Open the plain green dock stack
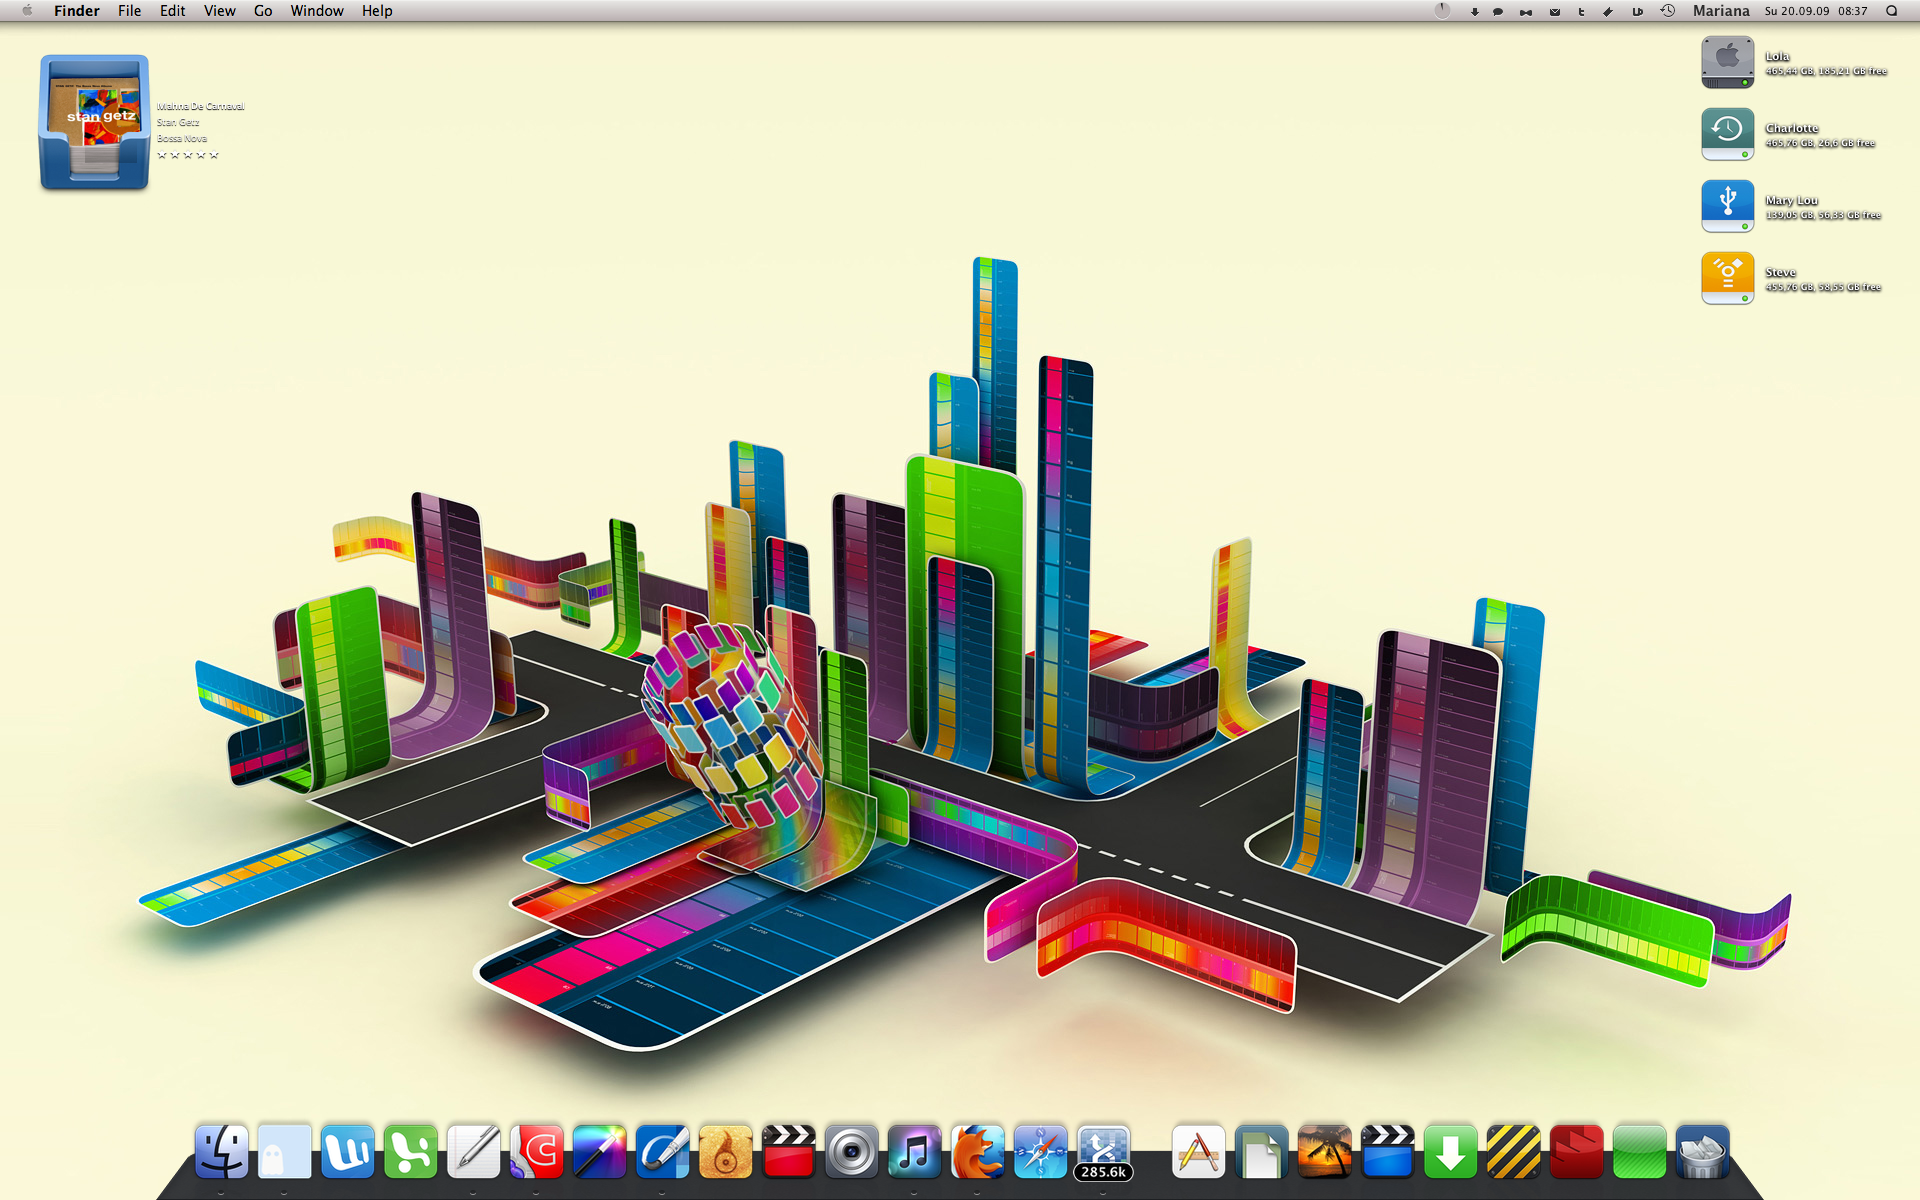The height and width of the screenshot is (1200, 1920). [1639, 1152]
